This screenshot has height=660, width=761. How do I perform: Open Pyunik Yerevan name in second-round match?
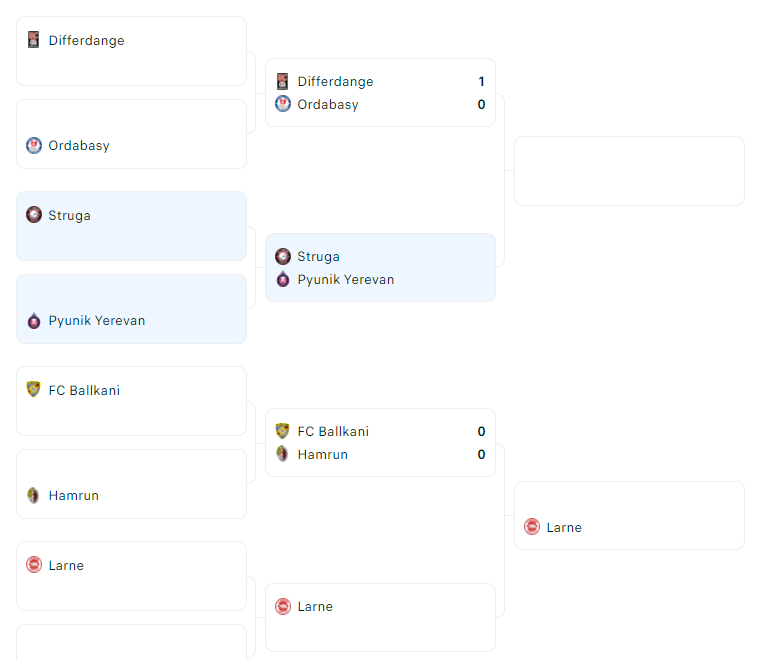coord(346,280)
